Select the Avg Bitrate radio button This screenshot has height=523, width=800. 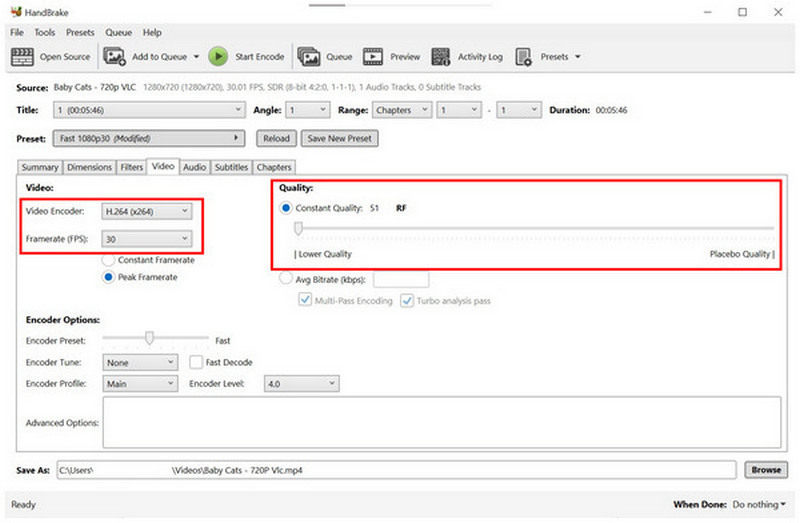click(x=287, y=279)
